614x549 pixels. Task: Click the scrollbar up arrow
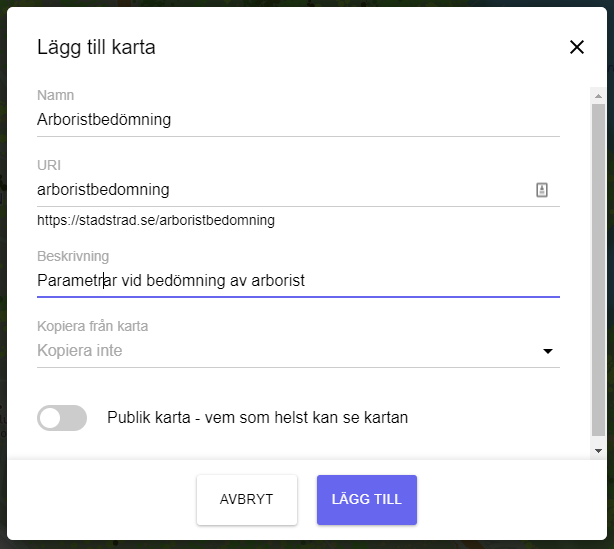[598, 96]
